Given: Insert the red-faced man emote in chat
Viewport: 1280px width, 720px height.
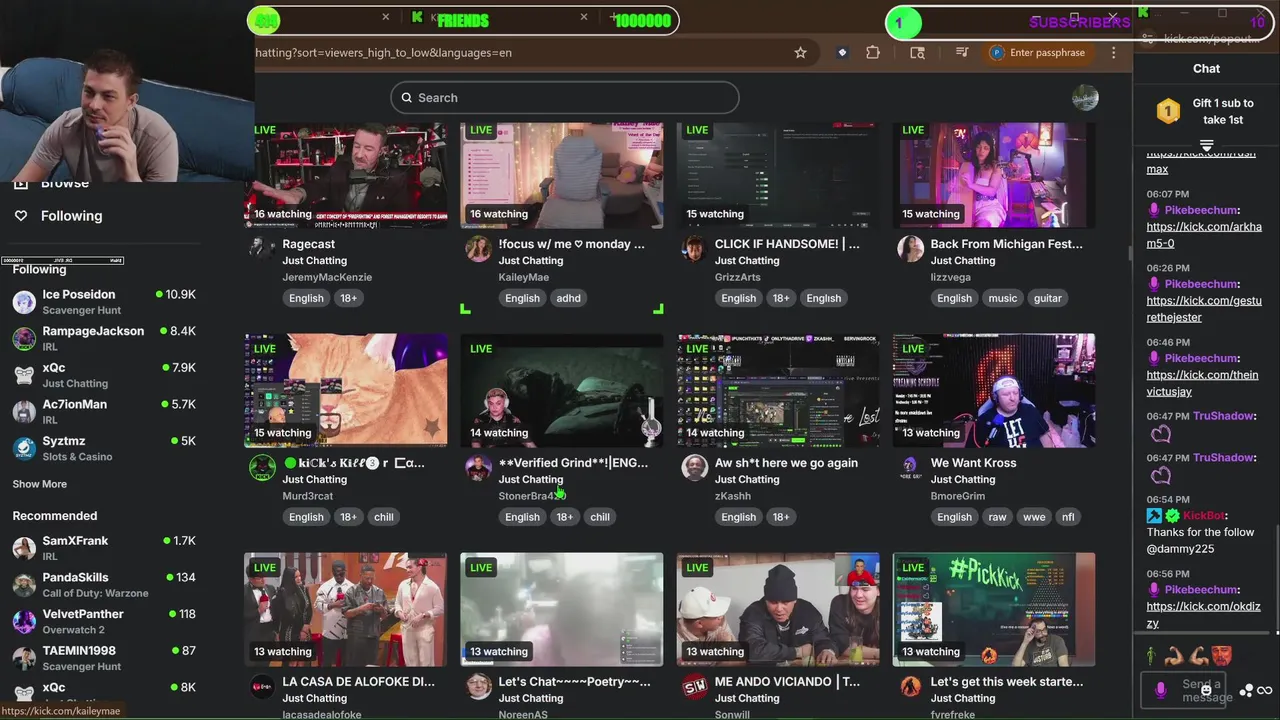Looking at the screenshot, I should [x=1223, y=657].
